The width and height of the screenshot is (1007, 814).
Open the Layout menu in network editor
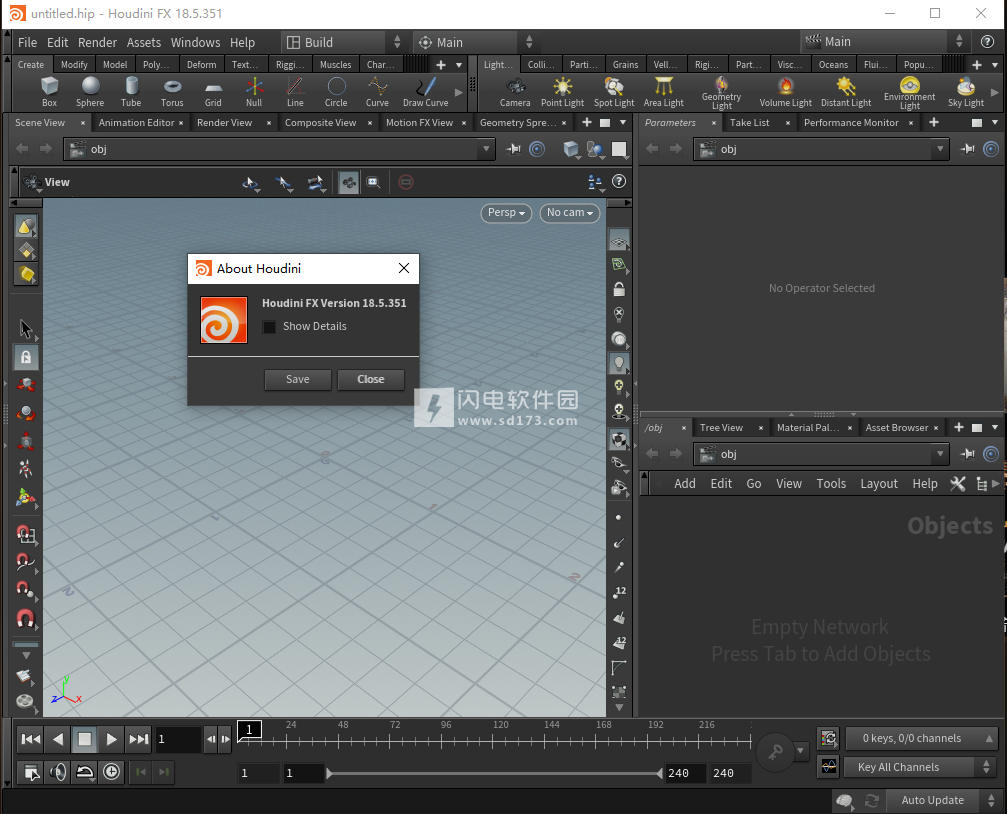(x=879, y=484)
